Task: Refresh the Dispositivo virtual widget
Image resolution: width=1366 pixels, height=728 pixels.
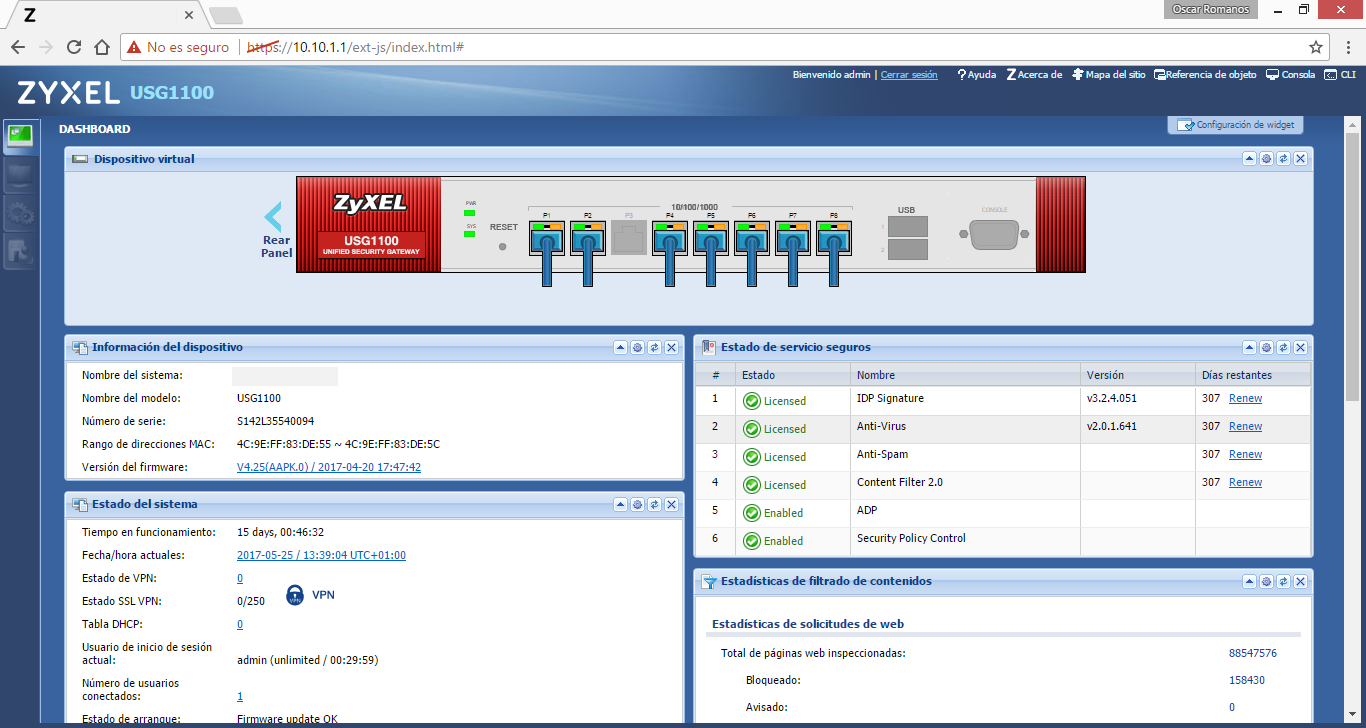Action: pos(1283,158)
